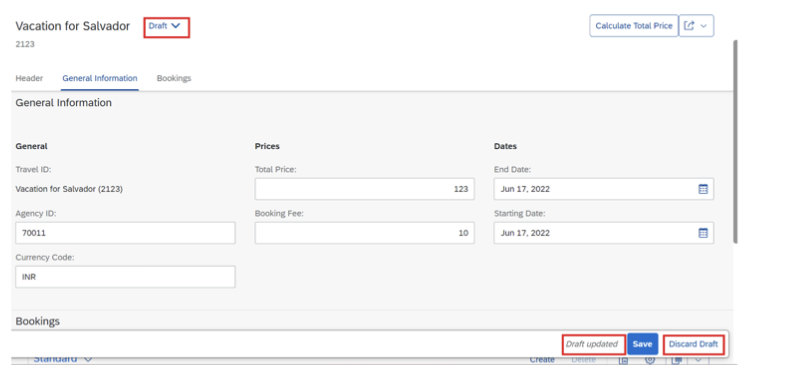796x376 pixels.
Task: Click Discard Draft button
Action: (693, 344)
